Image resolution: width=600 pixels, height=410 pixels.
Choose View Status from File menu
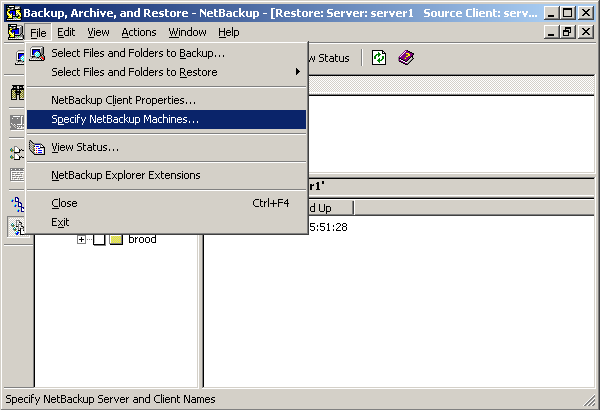pos(166,147)
